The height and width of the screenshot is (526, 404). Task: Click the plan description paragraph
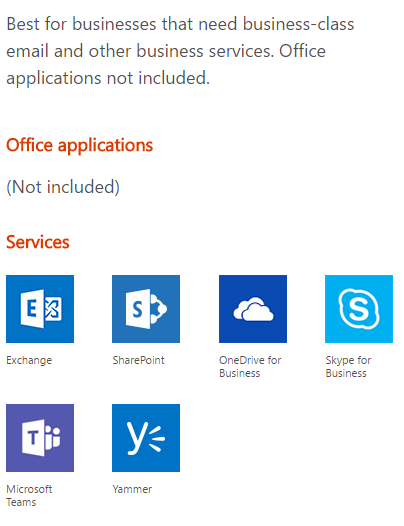(x=180, y=51)
